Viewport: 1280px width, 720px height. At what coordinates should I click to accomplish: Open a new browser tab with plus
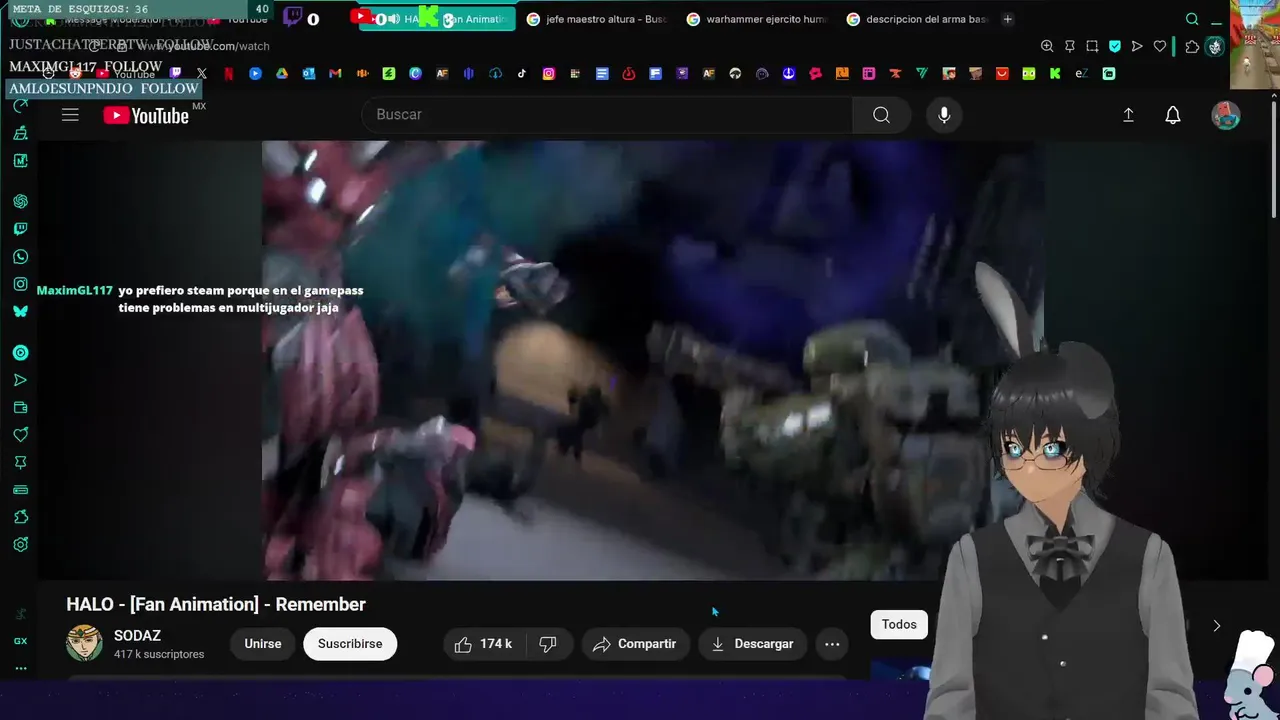[1007, 19]
